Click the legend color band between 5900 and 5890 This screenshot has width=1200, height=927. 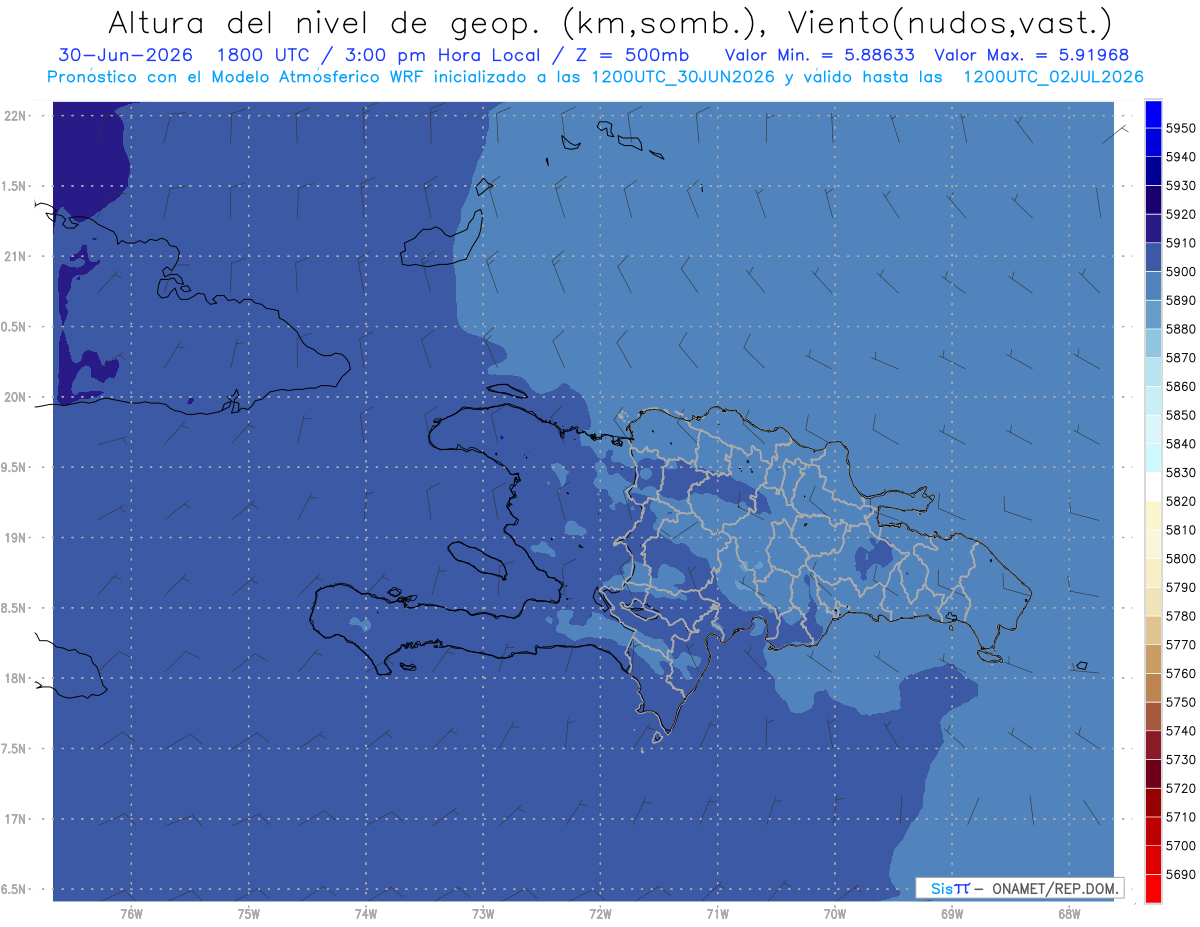[1153, 286]
